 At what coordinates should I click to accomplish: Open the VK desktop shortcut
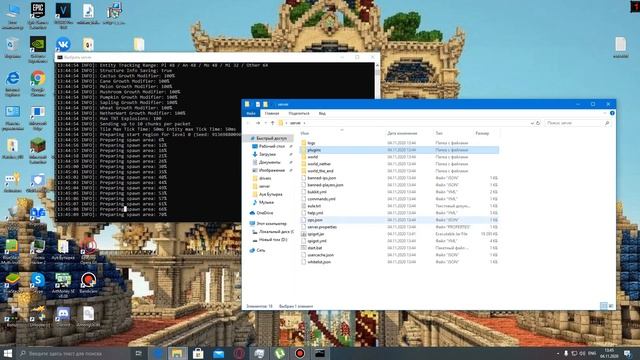pos(63,44)
